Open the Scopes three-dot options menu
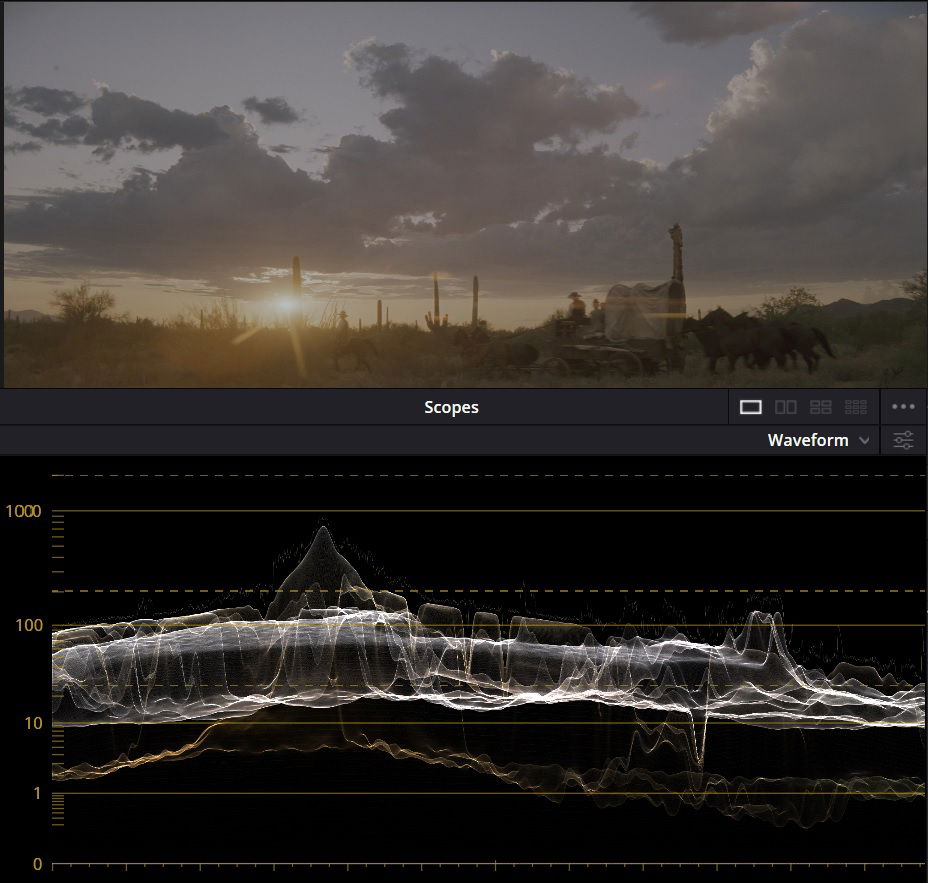The image size is (928, 883). point(903,407)
